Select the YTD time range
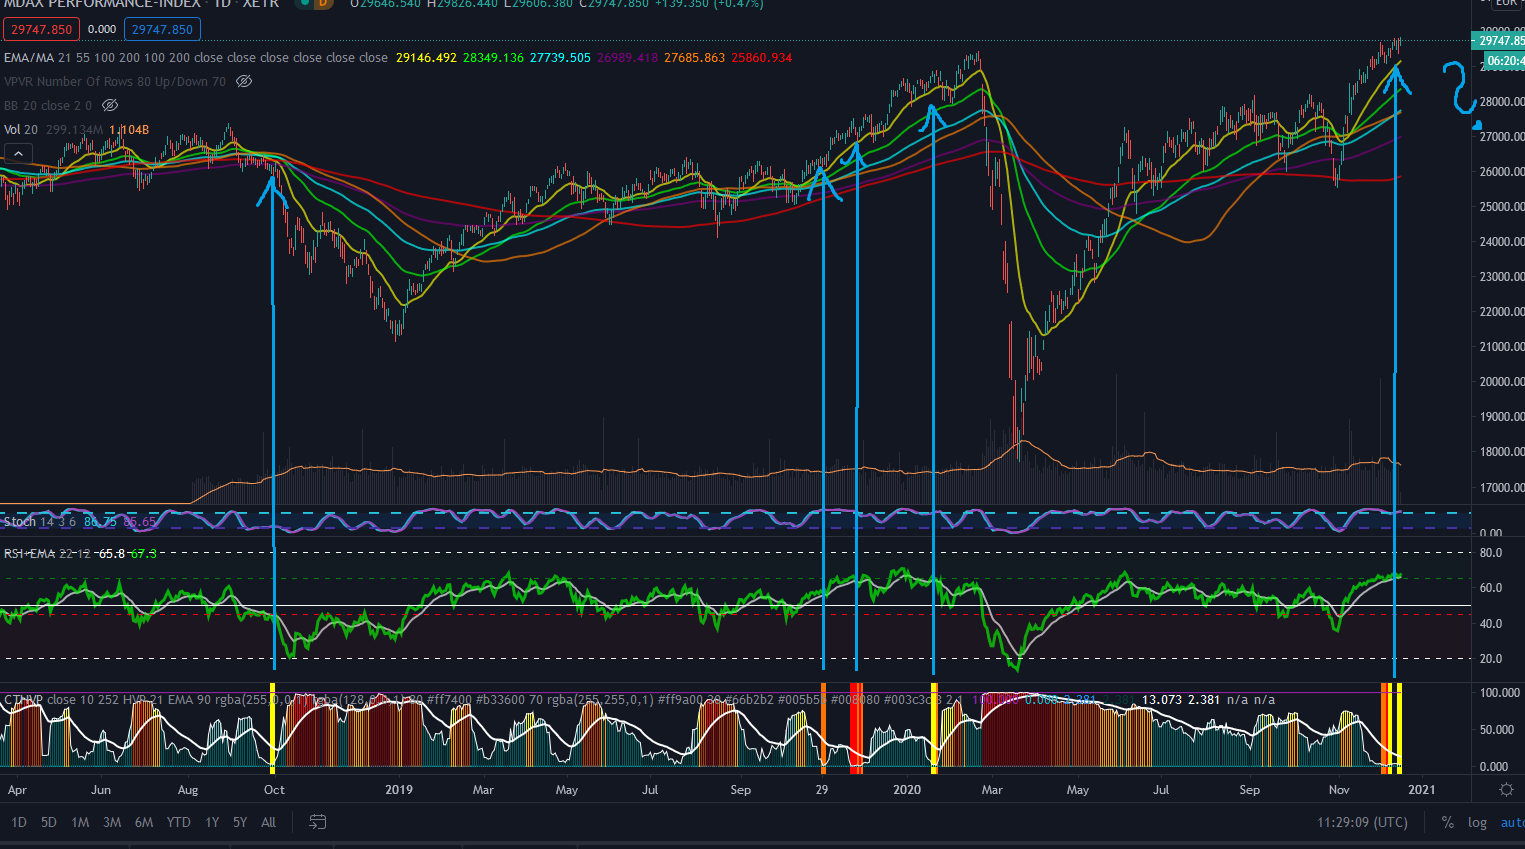 178,822
